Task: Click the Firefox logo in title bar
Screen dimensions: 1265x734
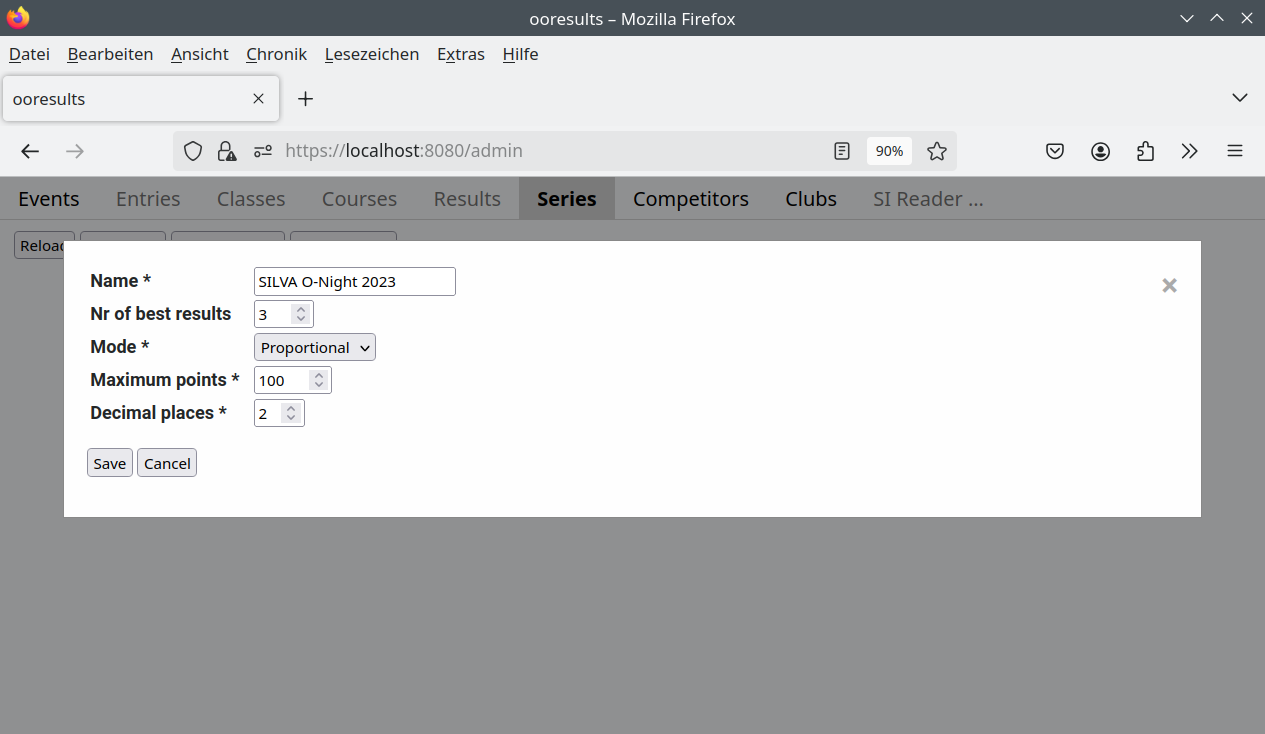Action: 18,18
